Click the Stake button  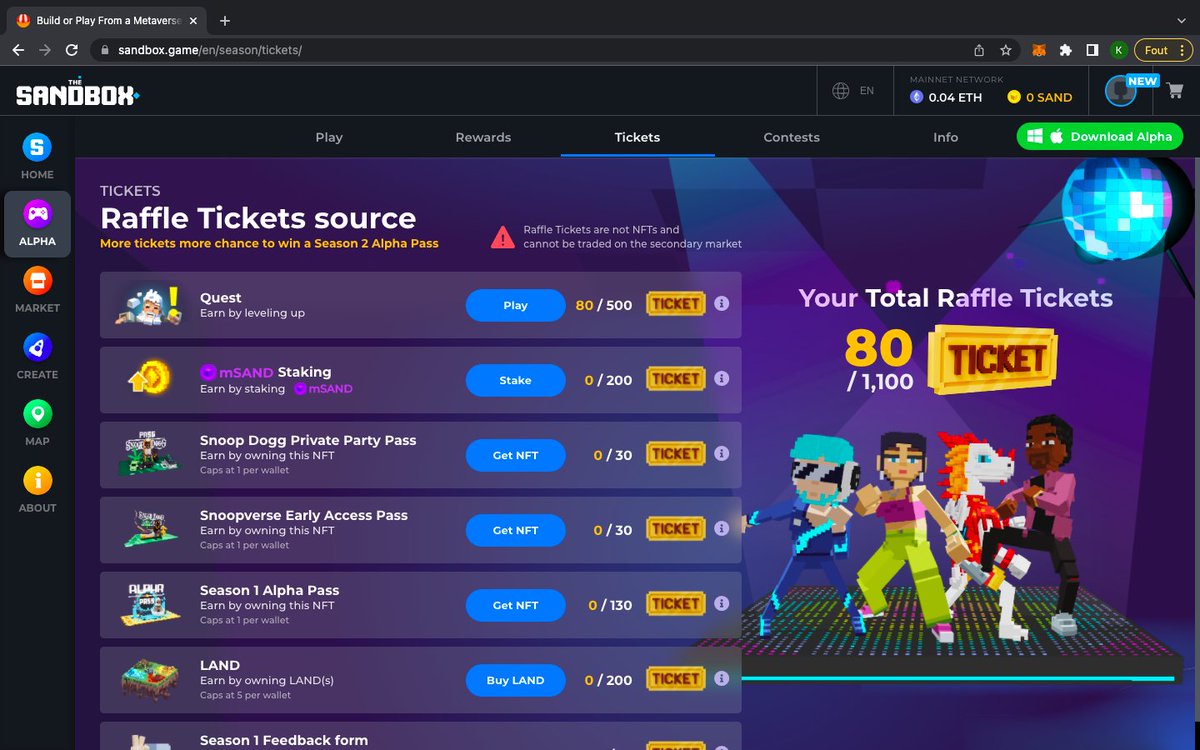click(x=516, y=380)
